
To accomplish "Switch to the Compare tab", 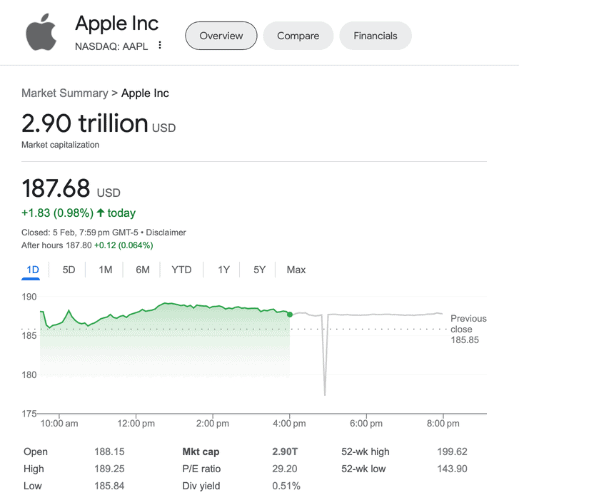I will pyautogui.click(x=298, y=36).
